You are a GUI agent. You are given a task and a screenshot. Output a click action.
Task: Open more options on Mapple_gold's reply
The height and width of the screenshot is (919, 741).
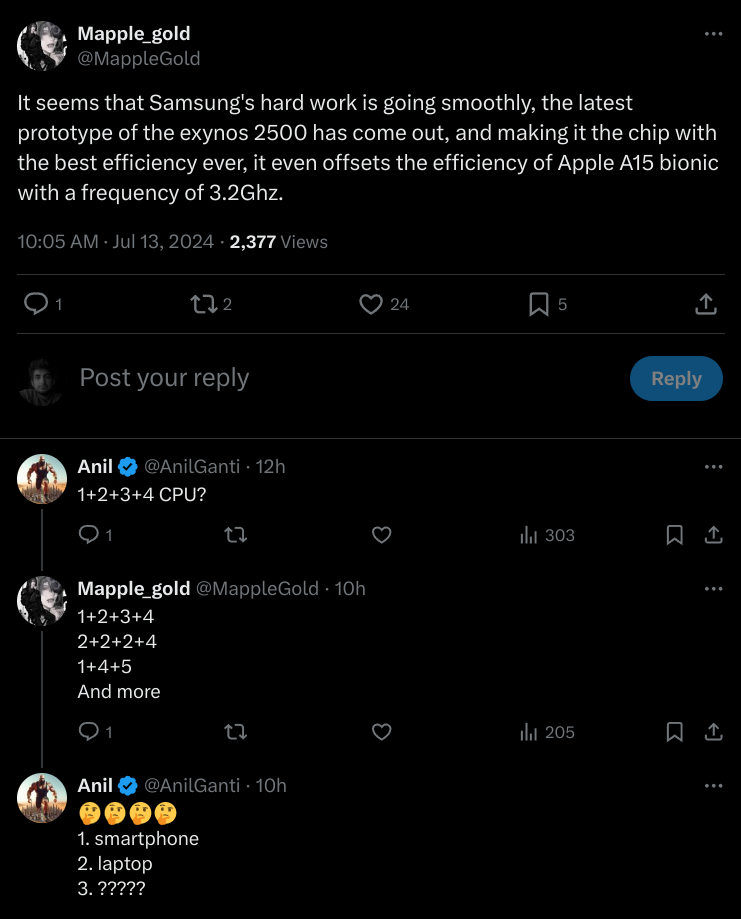[x=713, y=589]
